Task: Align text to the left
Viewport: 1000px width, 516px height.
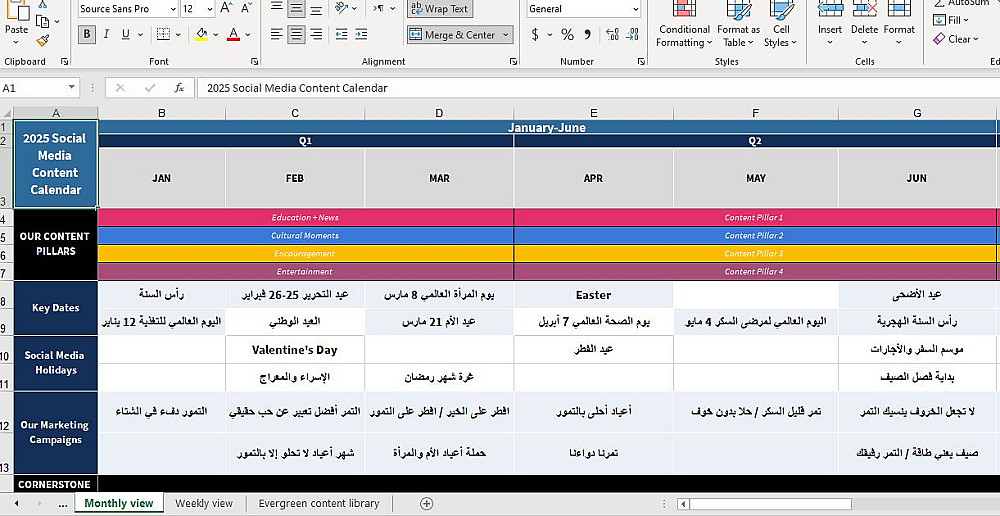Action: tap(276, 34)
